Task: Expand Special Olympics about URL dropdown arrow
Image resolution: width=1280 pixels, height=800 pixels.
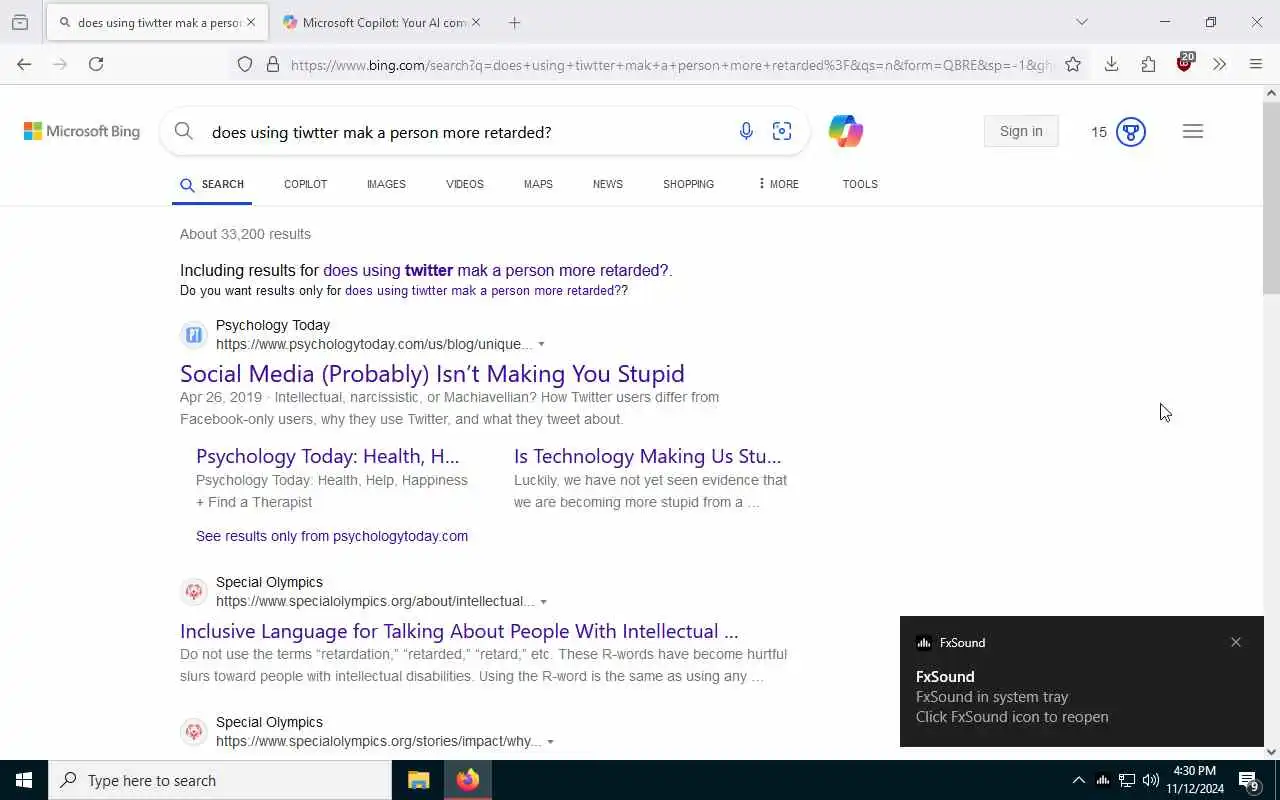Action: point(544,602)
